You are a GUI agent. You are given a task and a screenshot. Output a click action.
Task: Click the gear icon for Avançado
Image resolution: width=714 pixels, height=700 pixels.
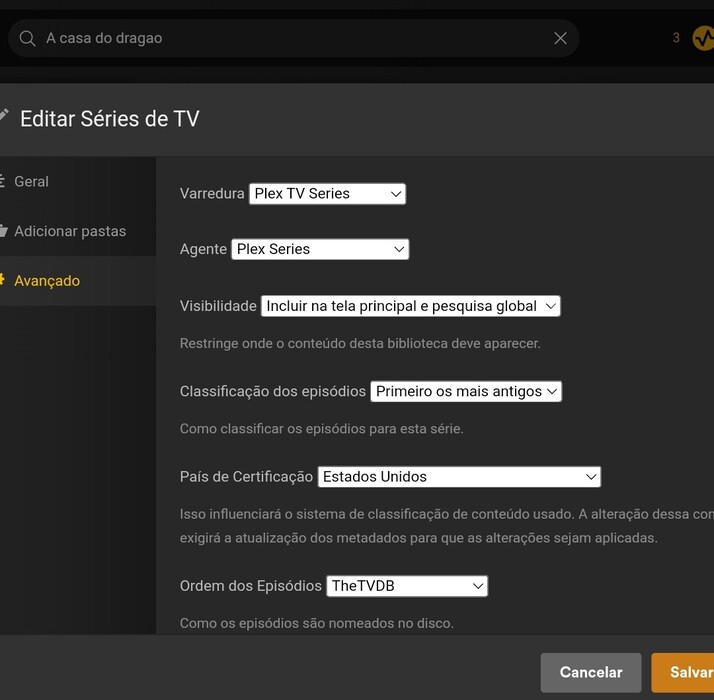click(2, 280)
